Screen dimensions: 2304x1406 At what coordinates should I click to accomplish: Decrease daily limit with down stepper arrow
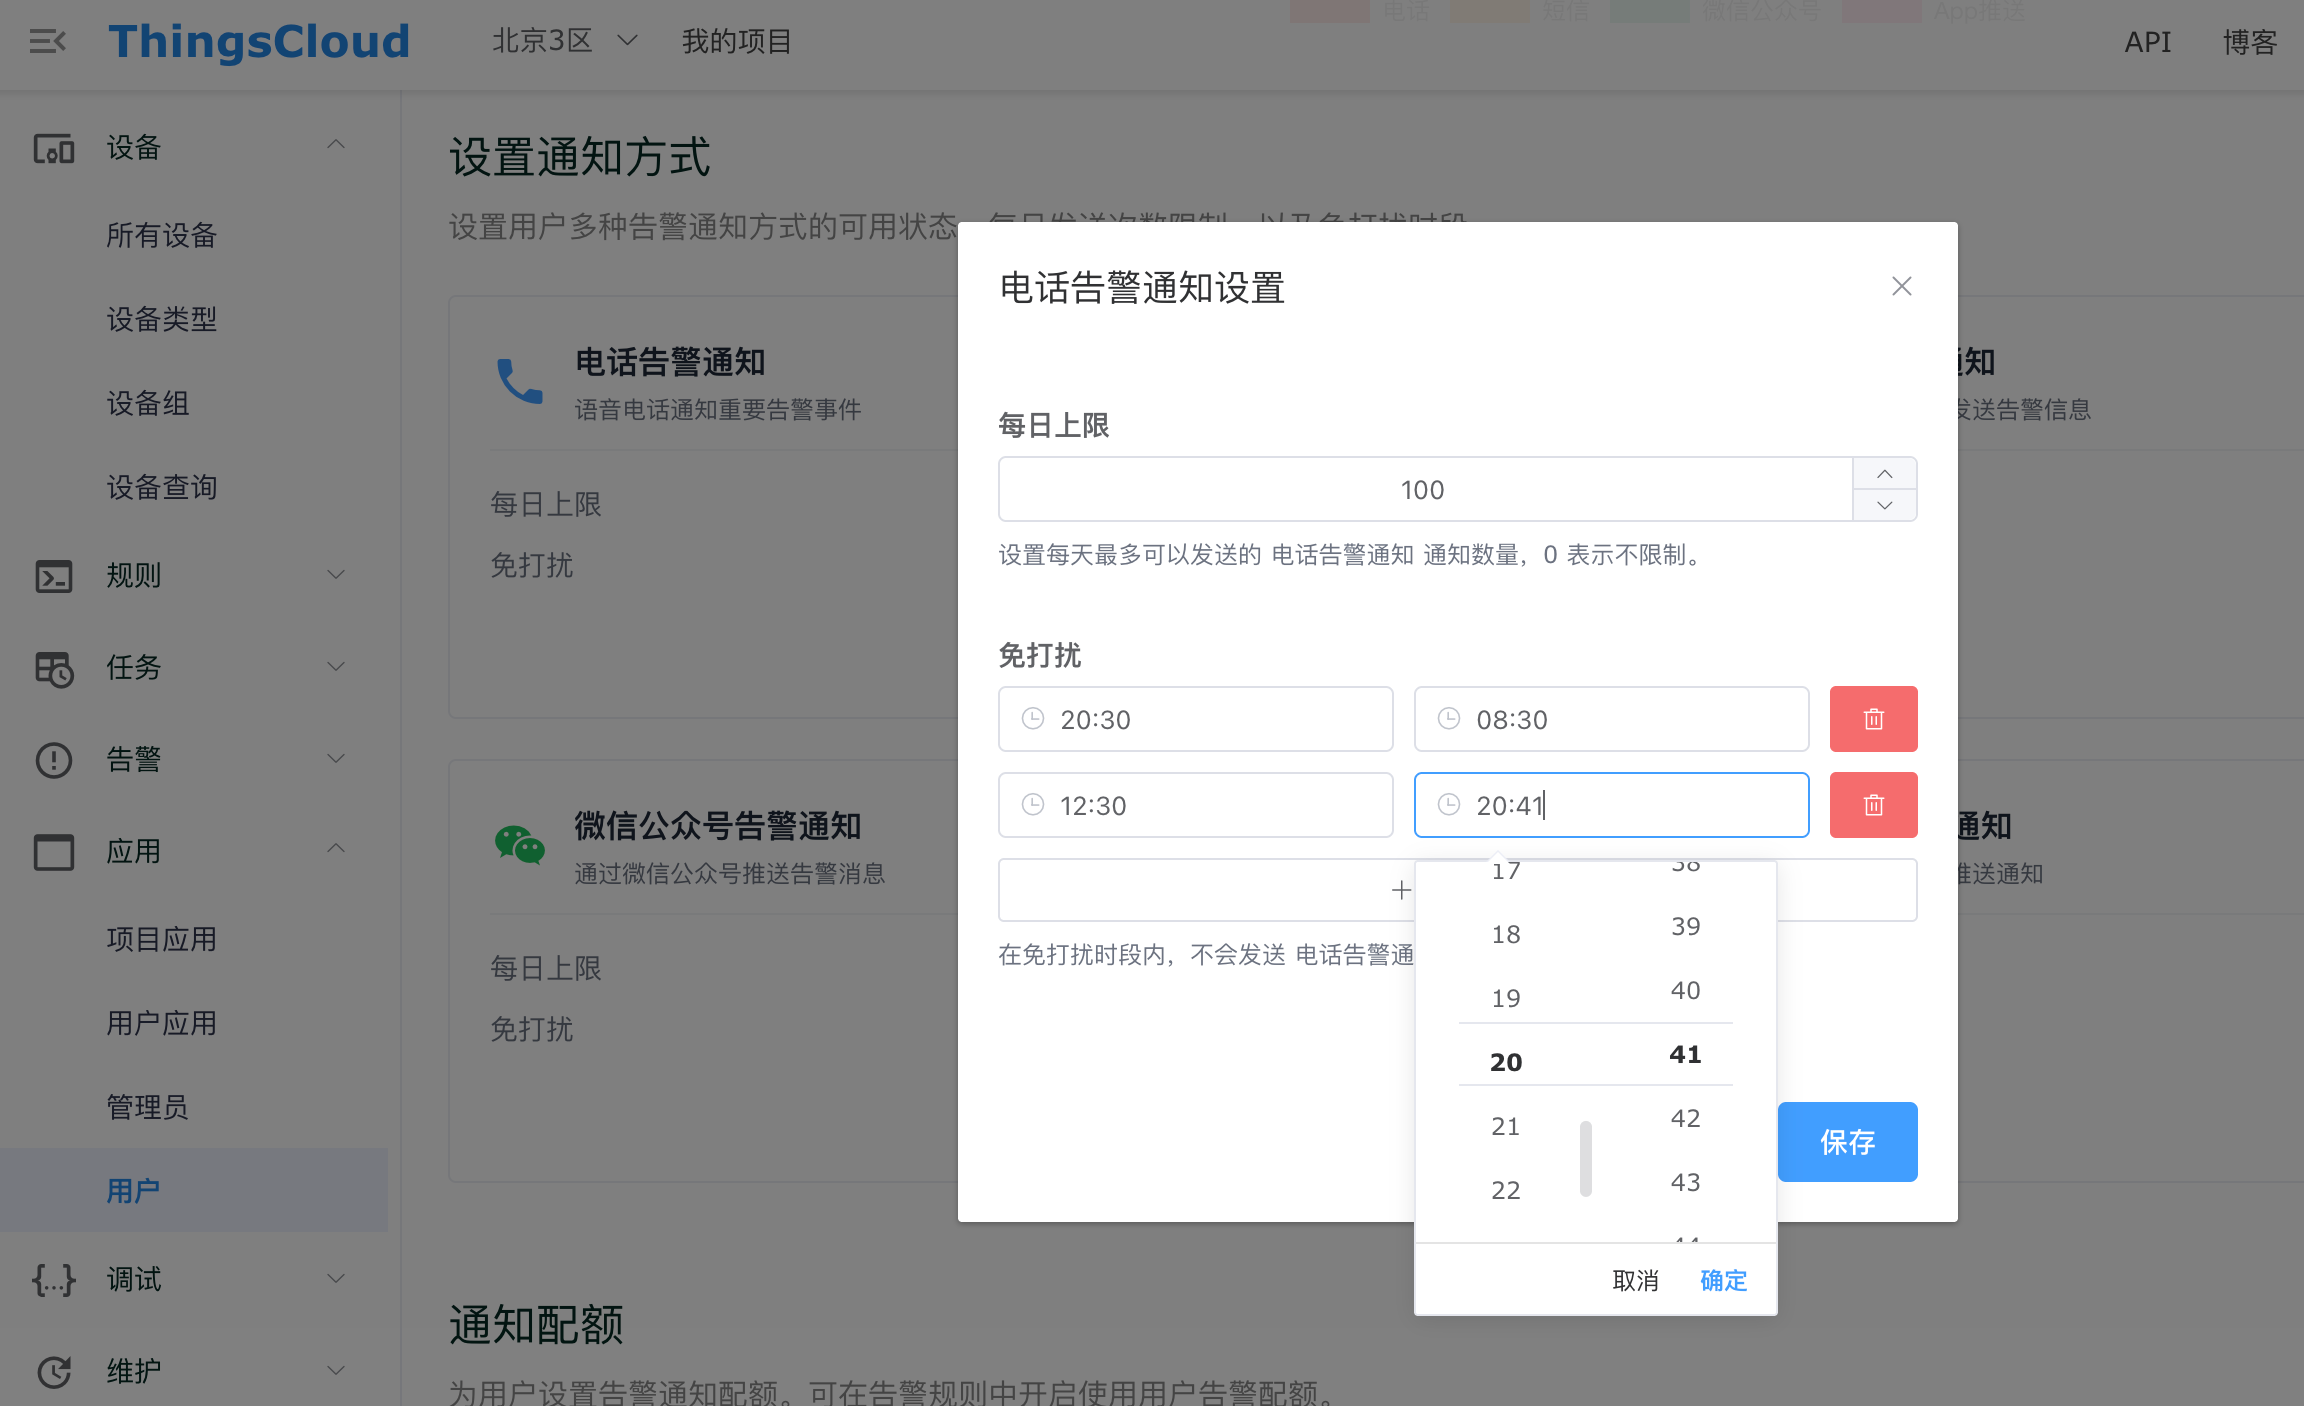click(1884, 506)
